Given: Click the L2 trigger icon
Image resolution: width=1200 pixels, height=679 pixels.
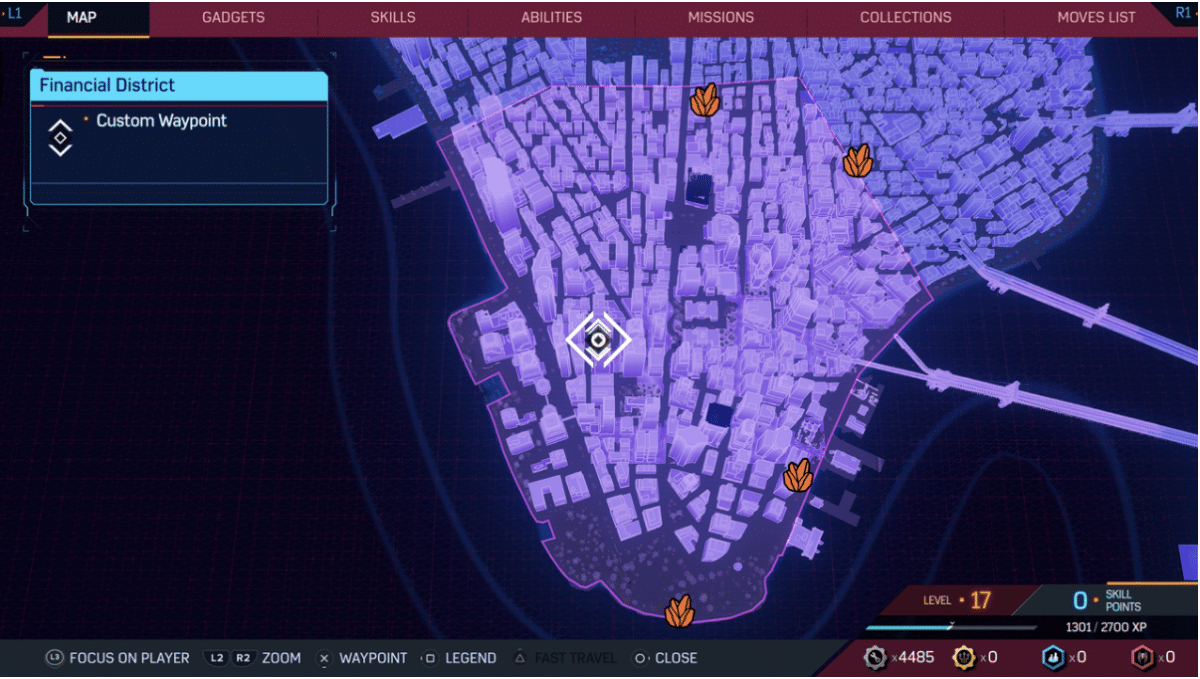Looking at the screenshot, I should tap(217, 658).
